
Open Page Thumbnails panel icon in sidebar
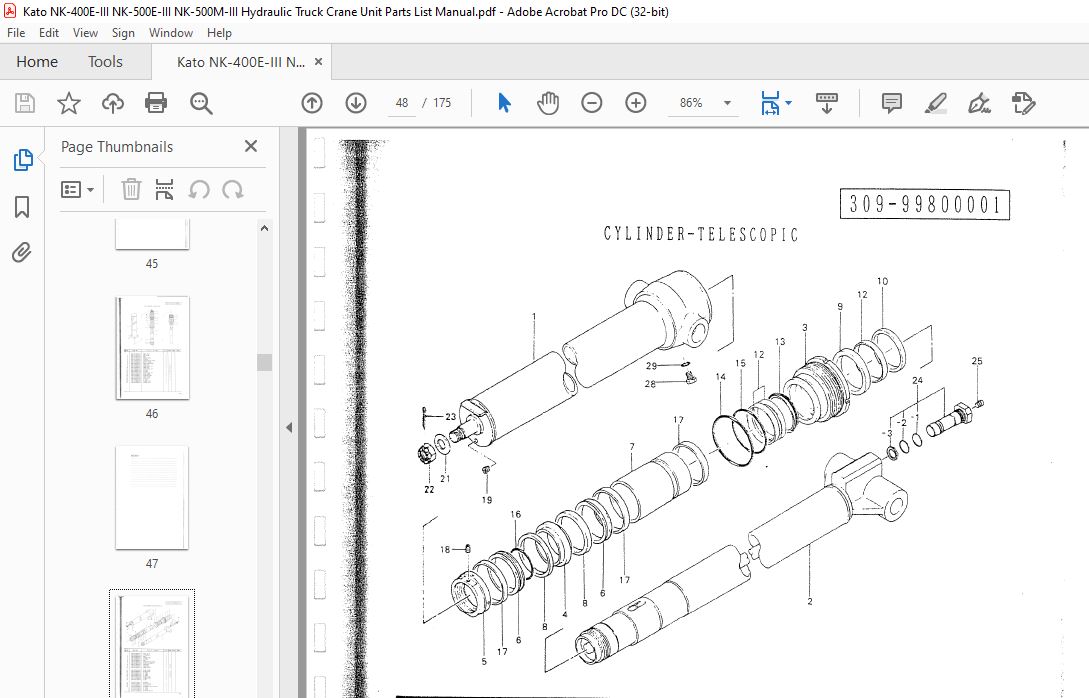(x=23, y=160)
